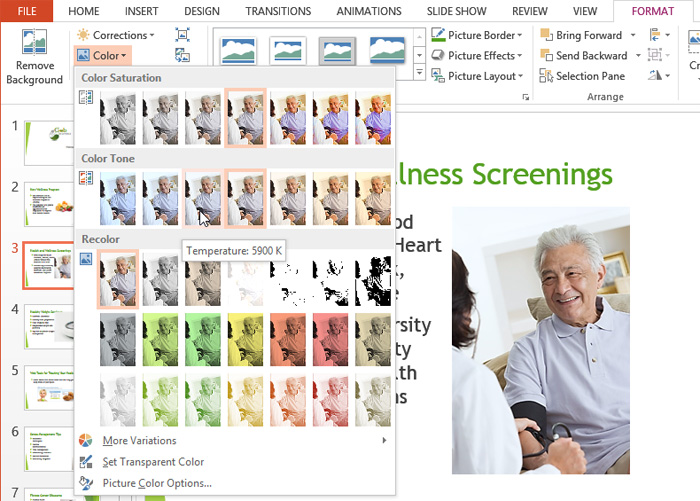This screenshot has height=501, width=700.
Task: Apply the second picture style with white frame
Action: pyautogui.click(x=288, y=51)
